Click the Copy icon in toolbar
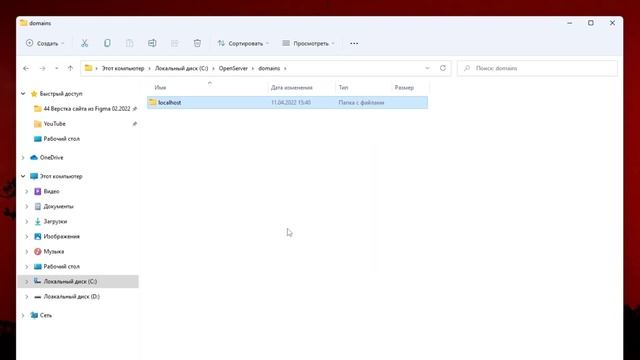Image resolution: width=640 pixels, height=360 pixels. (x=107, y=43)
